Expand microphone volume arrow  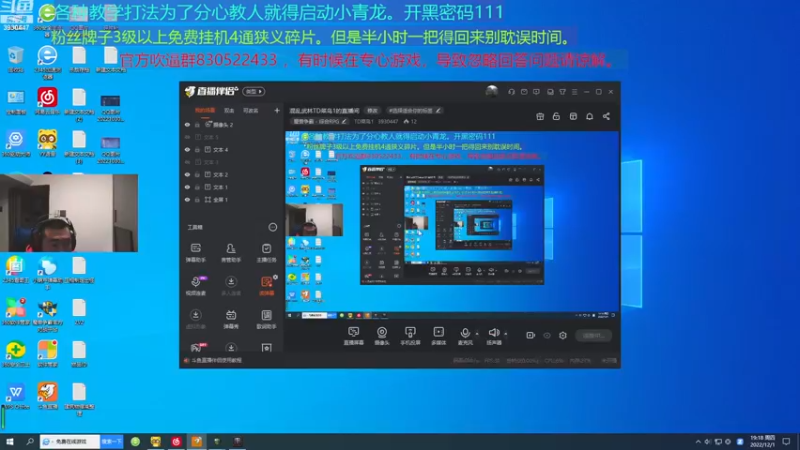(478, 334)
